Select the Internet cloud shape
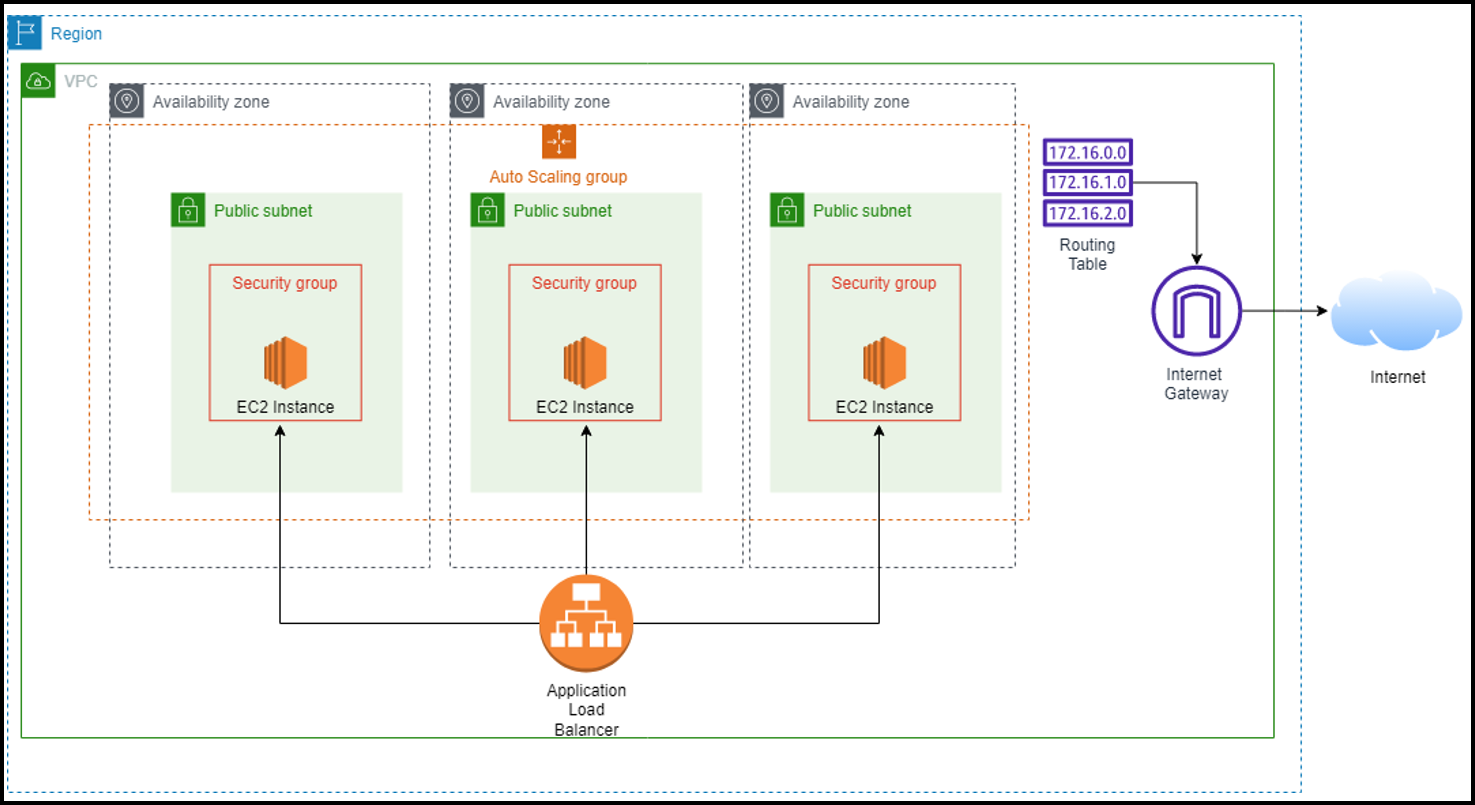Image resolution: width=1475 pixels, height=805 pixels. (1397, 312)
